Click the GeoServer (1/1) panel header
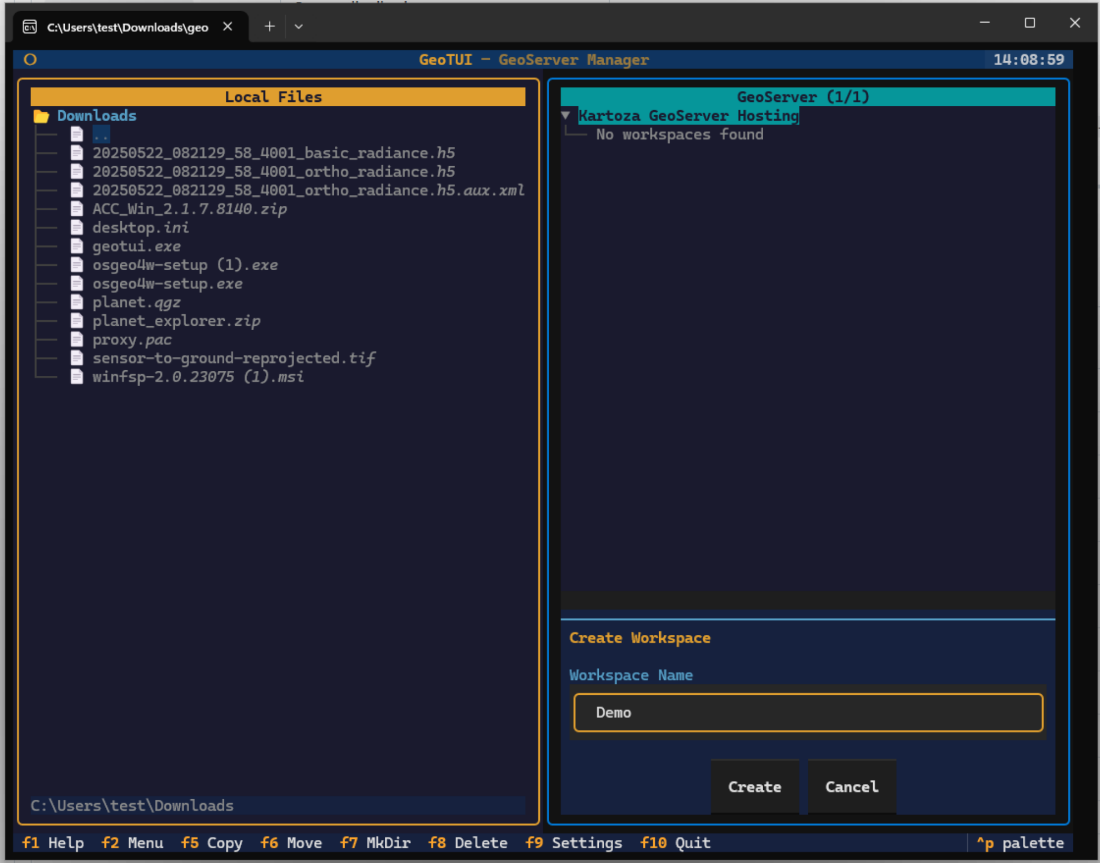1100x863 pixels. tap(808, 97)
